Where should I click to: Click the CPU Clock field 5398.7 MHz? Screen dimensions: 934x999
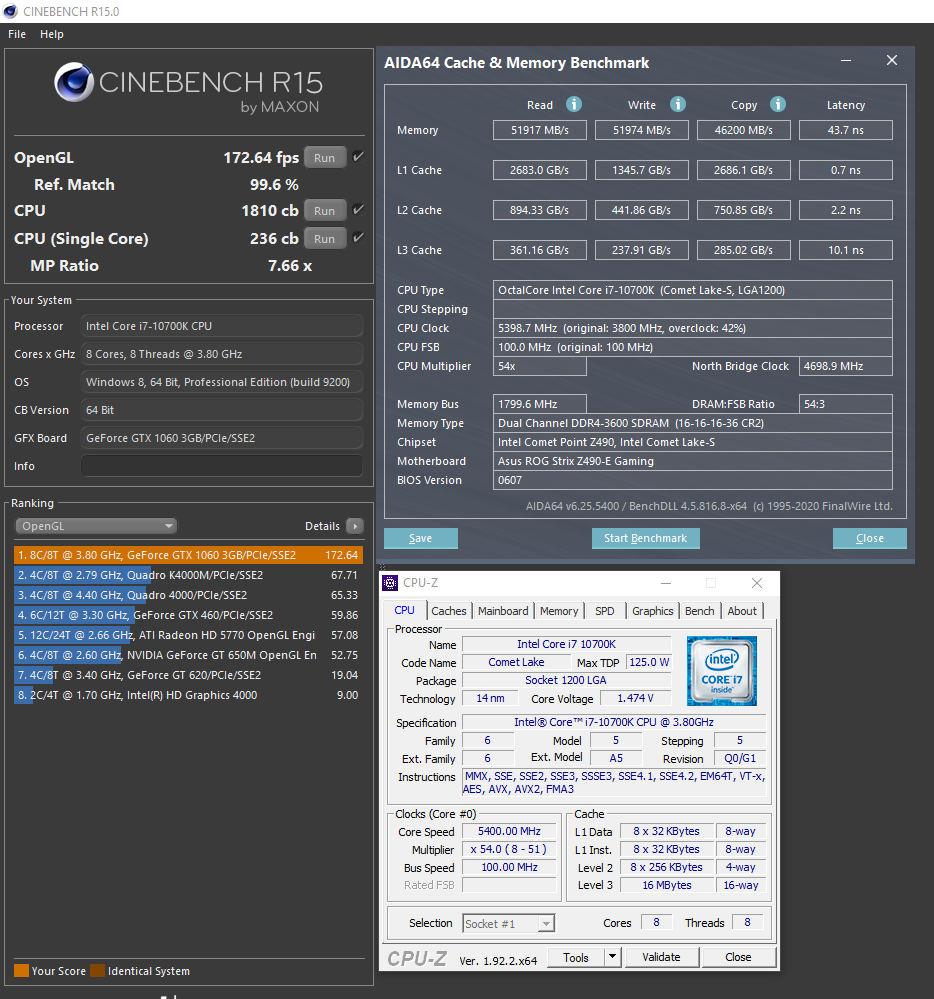pyautogui.click(x=693, y=328)
